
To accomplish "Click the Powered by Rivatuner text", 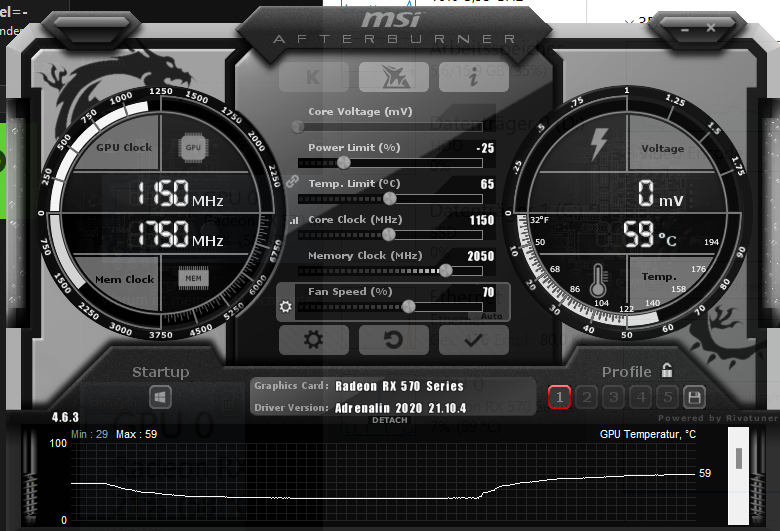I will pyautogui.click(x=718, y=418).
